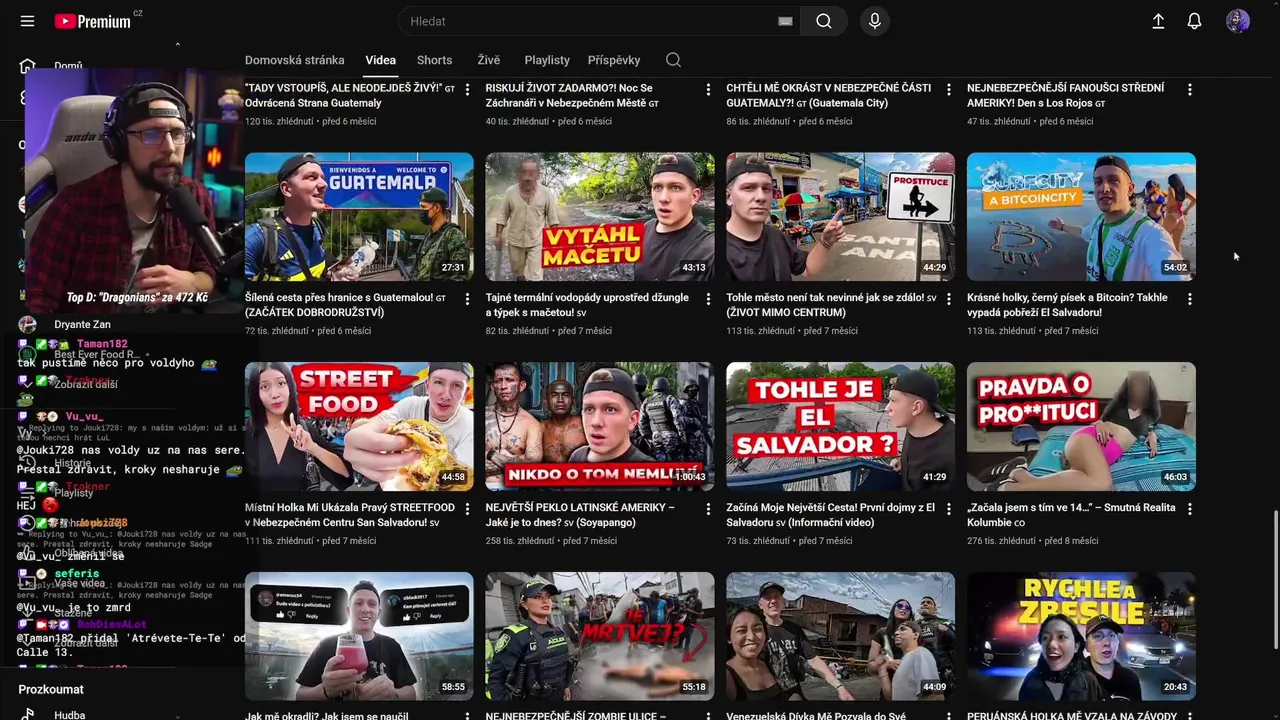The image size is (1280, 720).
Task: Click the Domů home icon in sidebar
Action: (27, 66)
